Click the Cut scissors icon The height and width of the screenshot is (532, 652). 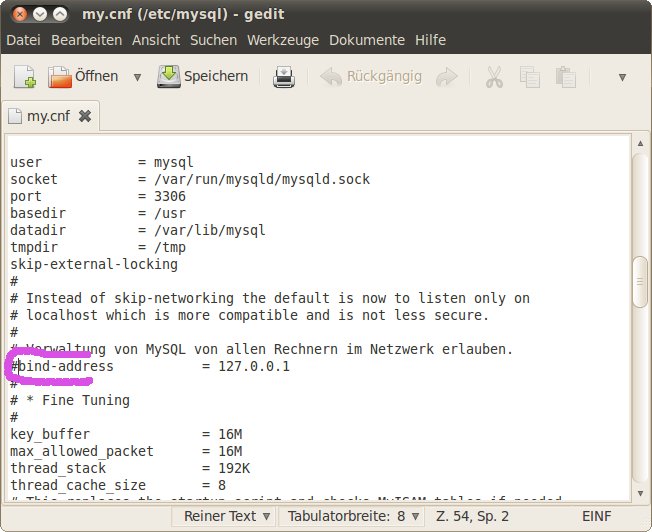(494, 77)
